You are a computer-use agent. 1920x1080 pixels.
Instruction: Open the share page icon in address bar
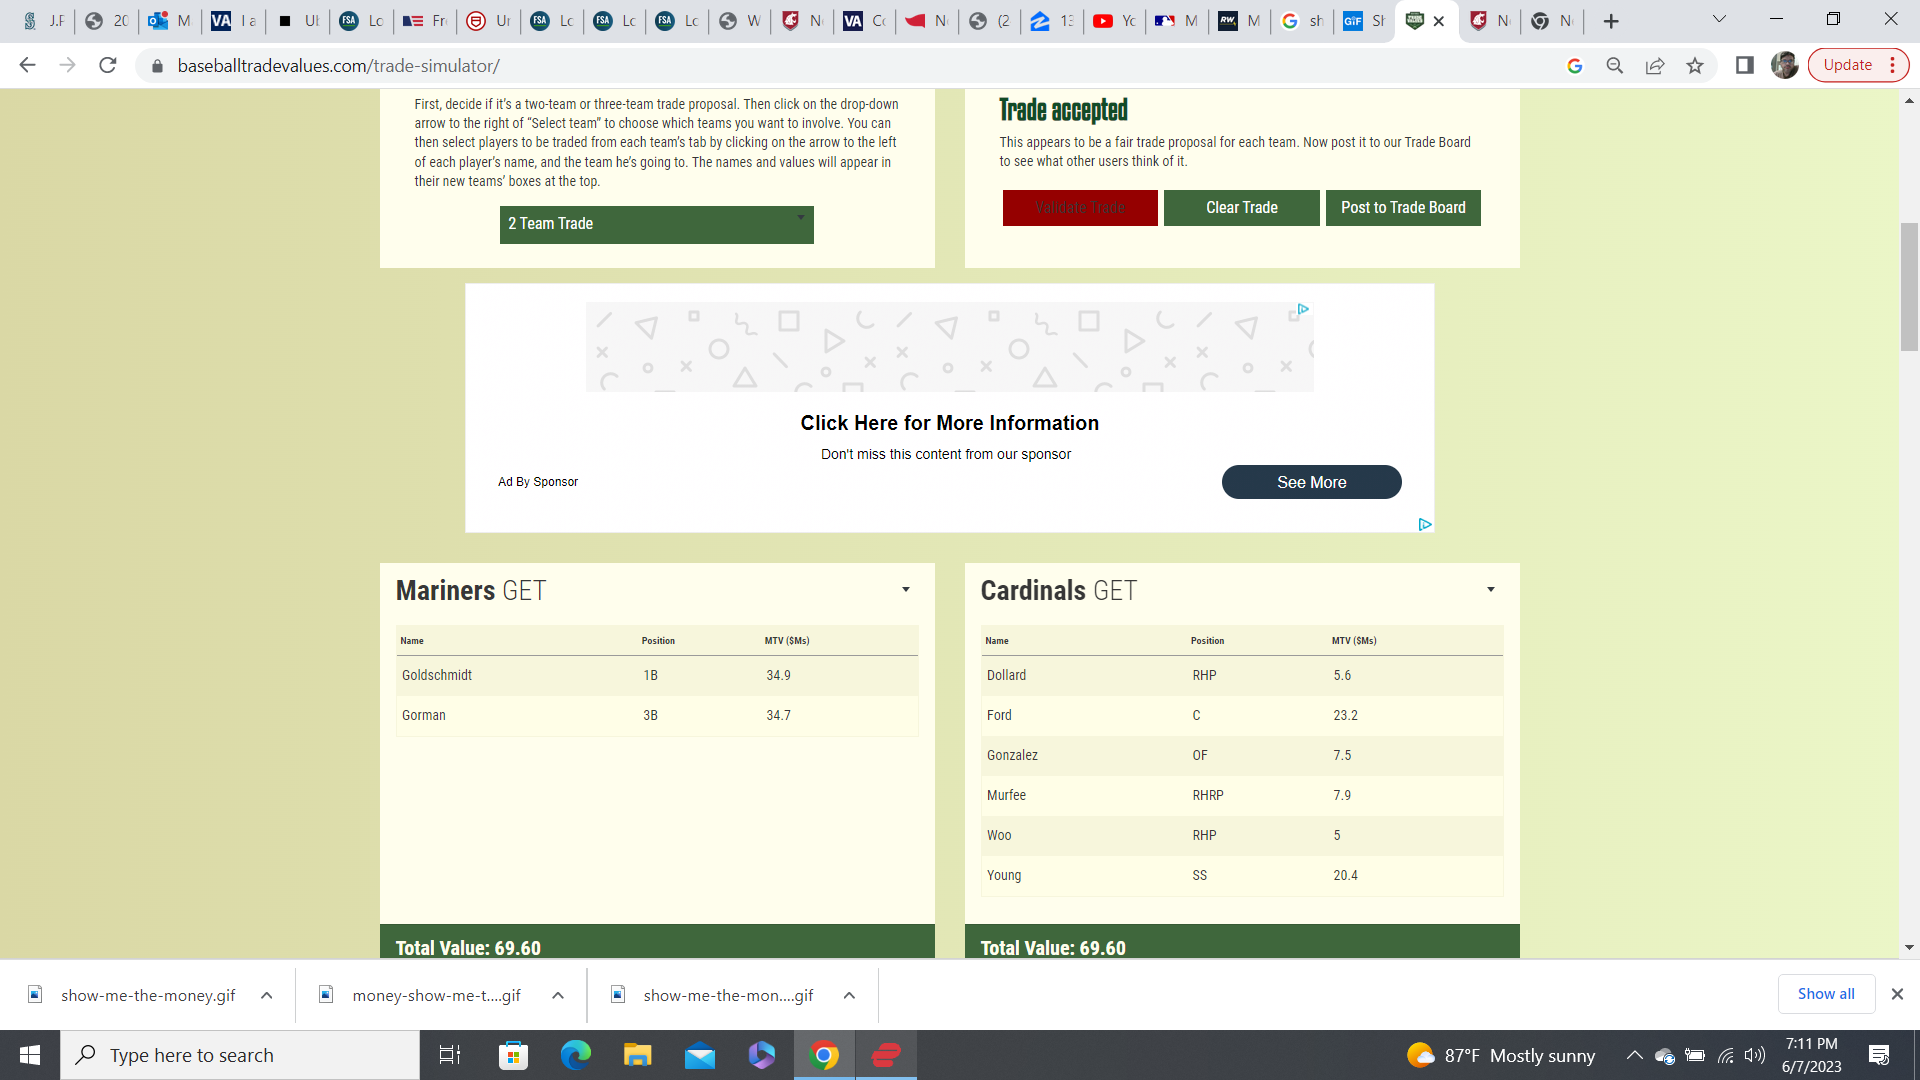point(1655,65)
